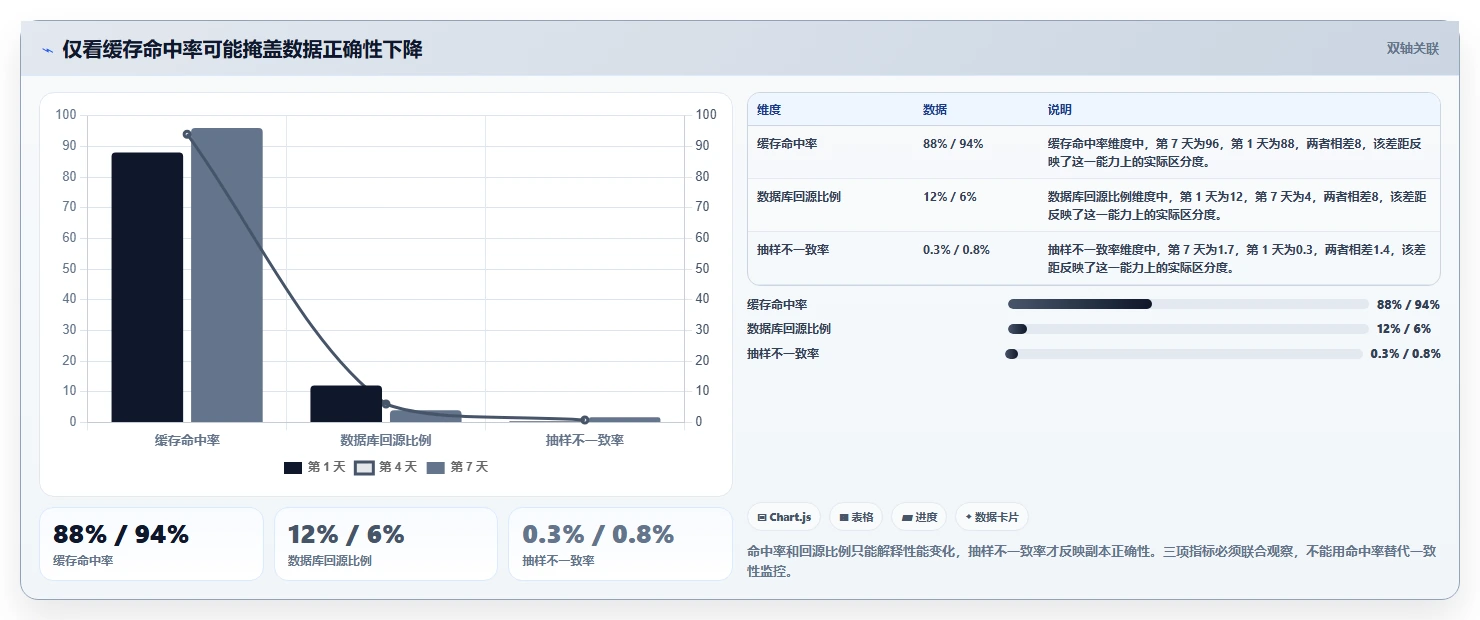Click the 第 7 天 bar for 数据库回源比例
This screenshot has width=1480, height=620.
pyautogui.click(x=426, y=416)
